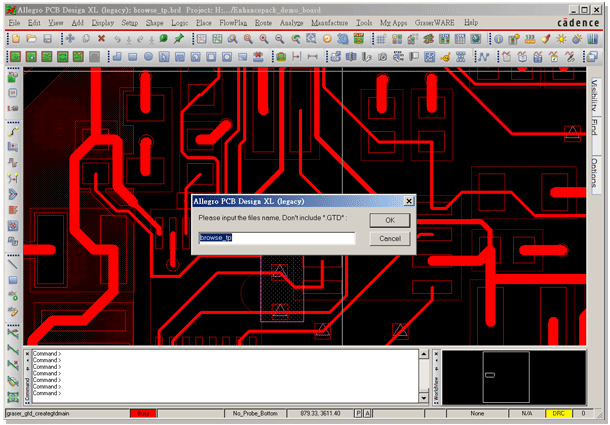Click the first green layer view icon
This screenshot has width=610, height=425.
coord(16,57)
